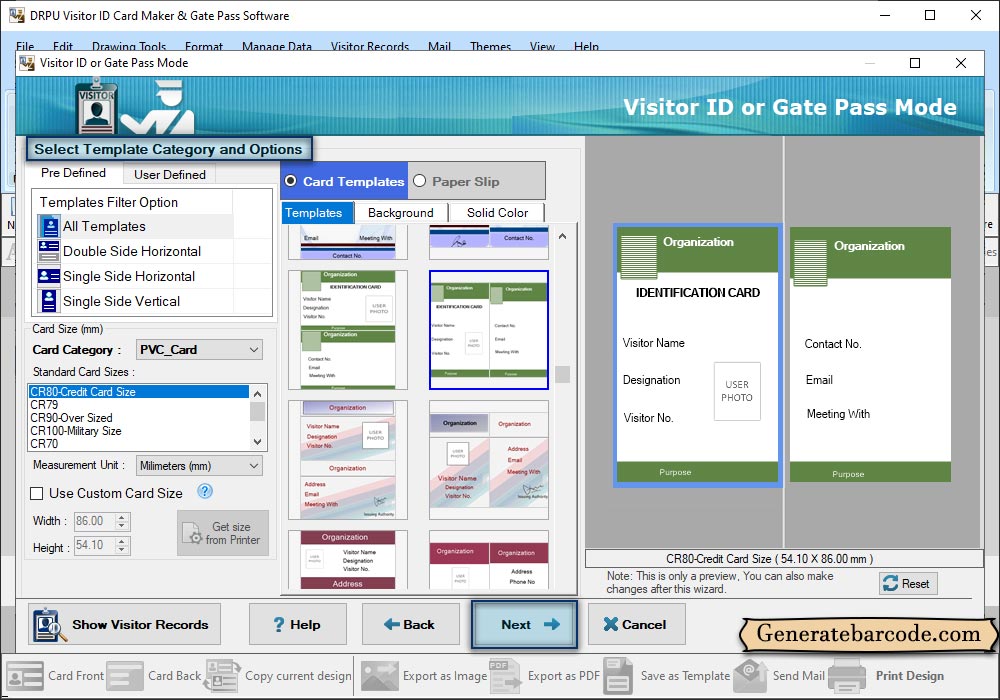Select the maroon Organization Address template thumbnail
The image size is (1000, 700).
click(x=348, y=560)
